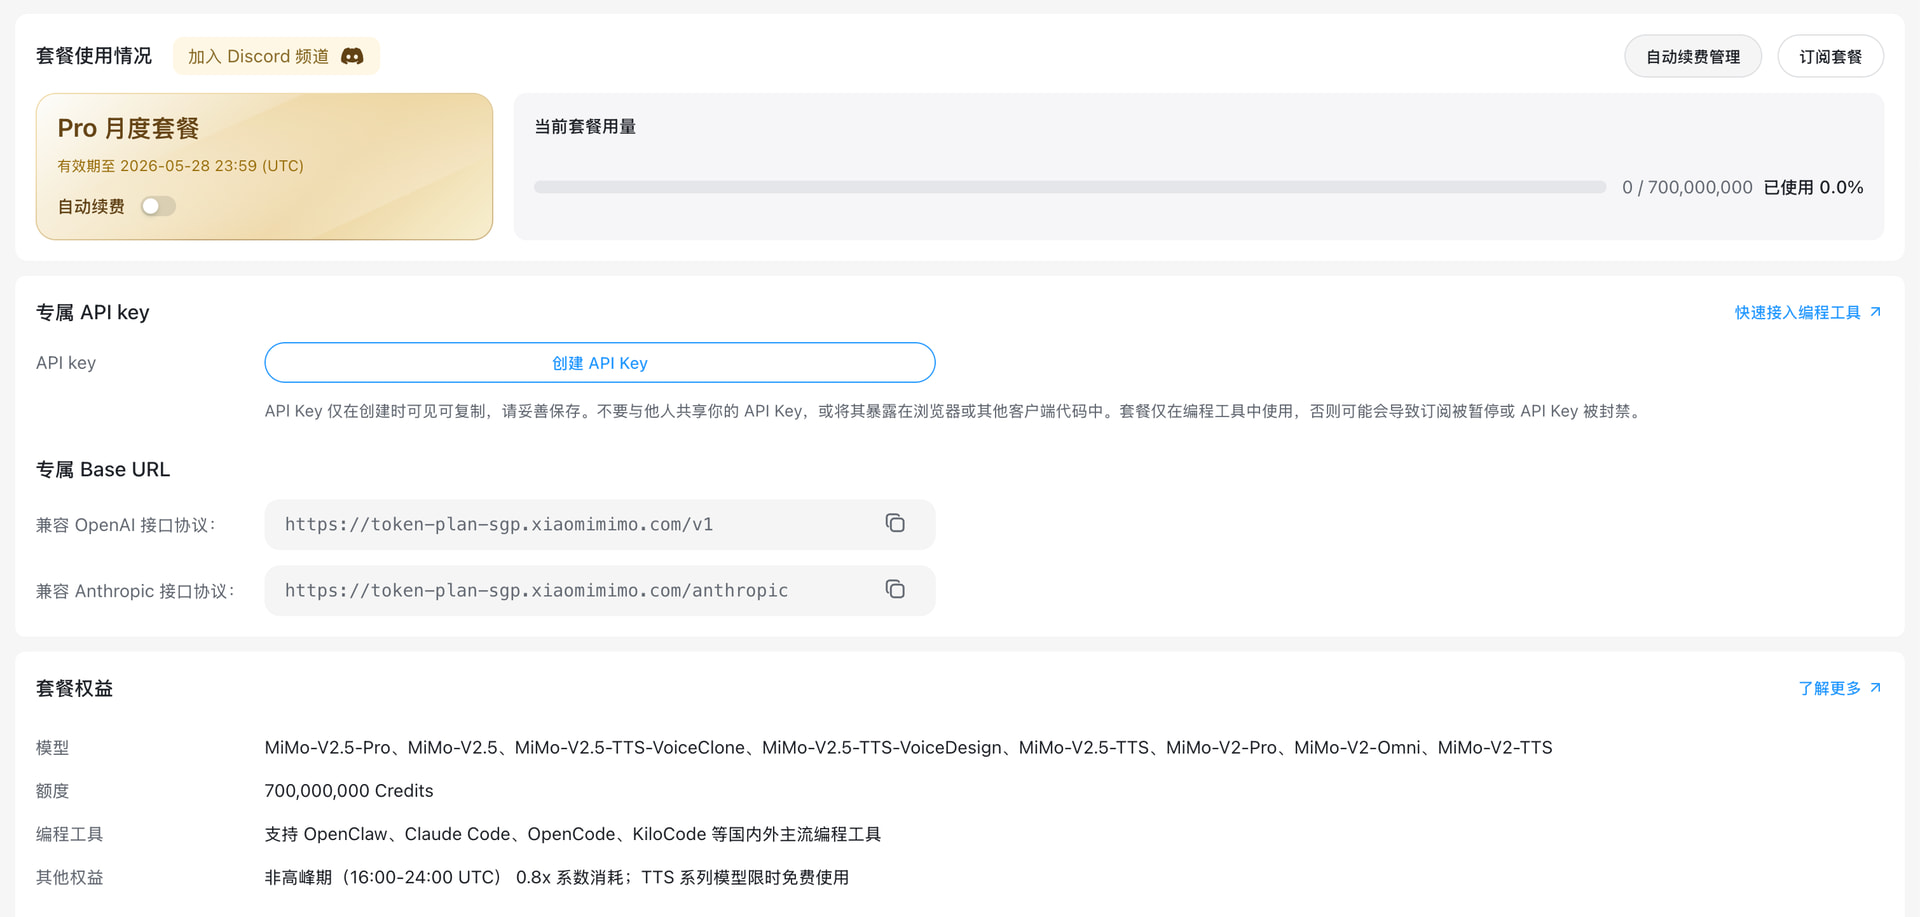This screenshot has height=917, width=1920.
Task: Click arrow icon beside 了解更多
Action: click(1875, 688)
